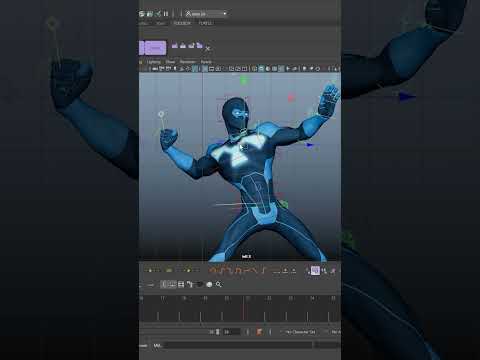The height and width of the screenshot is (360, 480).
Task: Toggle the first timeline layout button
Action: 164,284
